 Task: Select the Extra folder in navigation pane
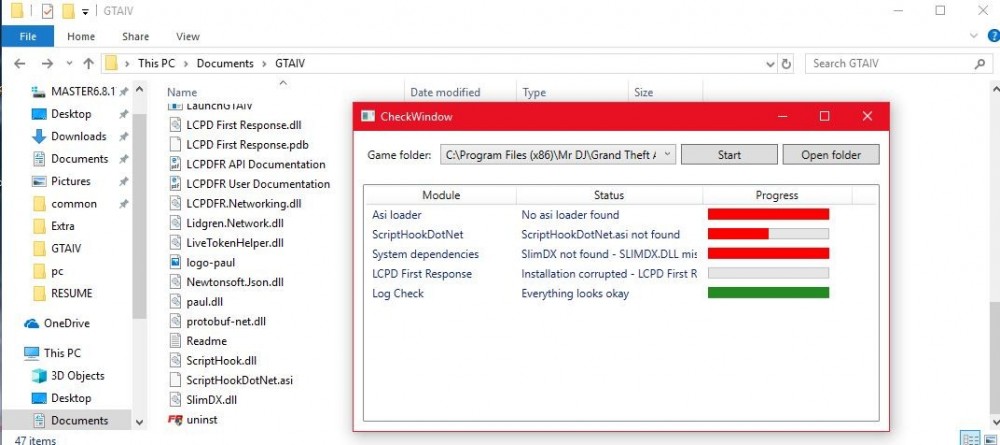(x=62, y=226)
